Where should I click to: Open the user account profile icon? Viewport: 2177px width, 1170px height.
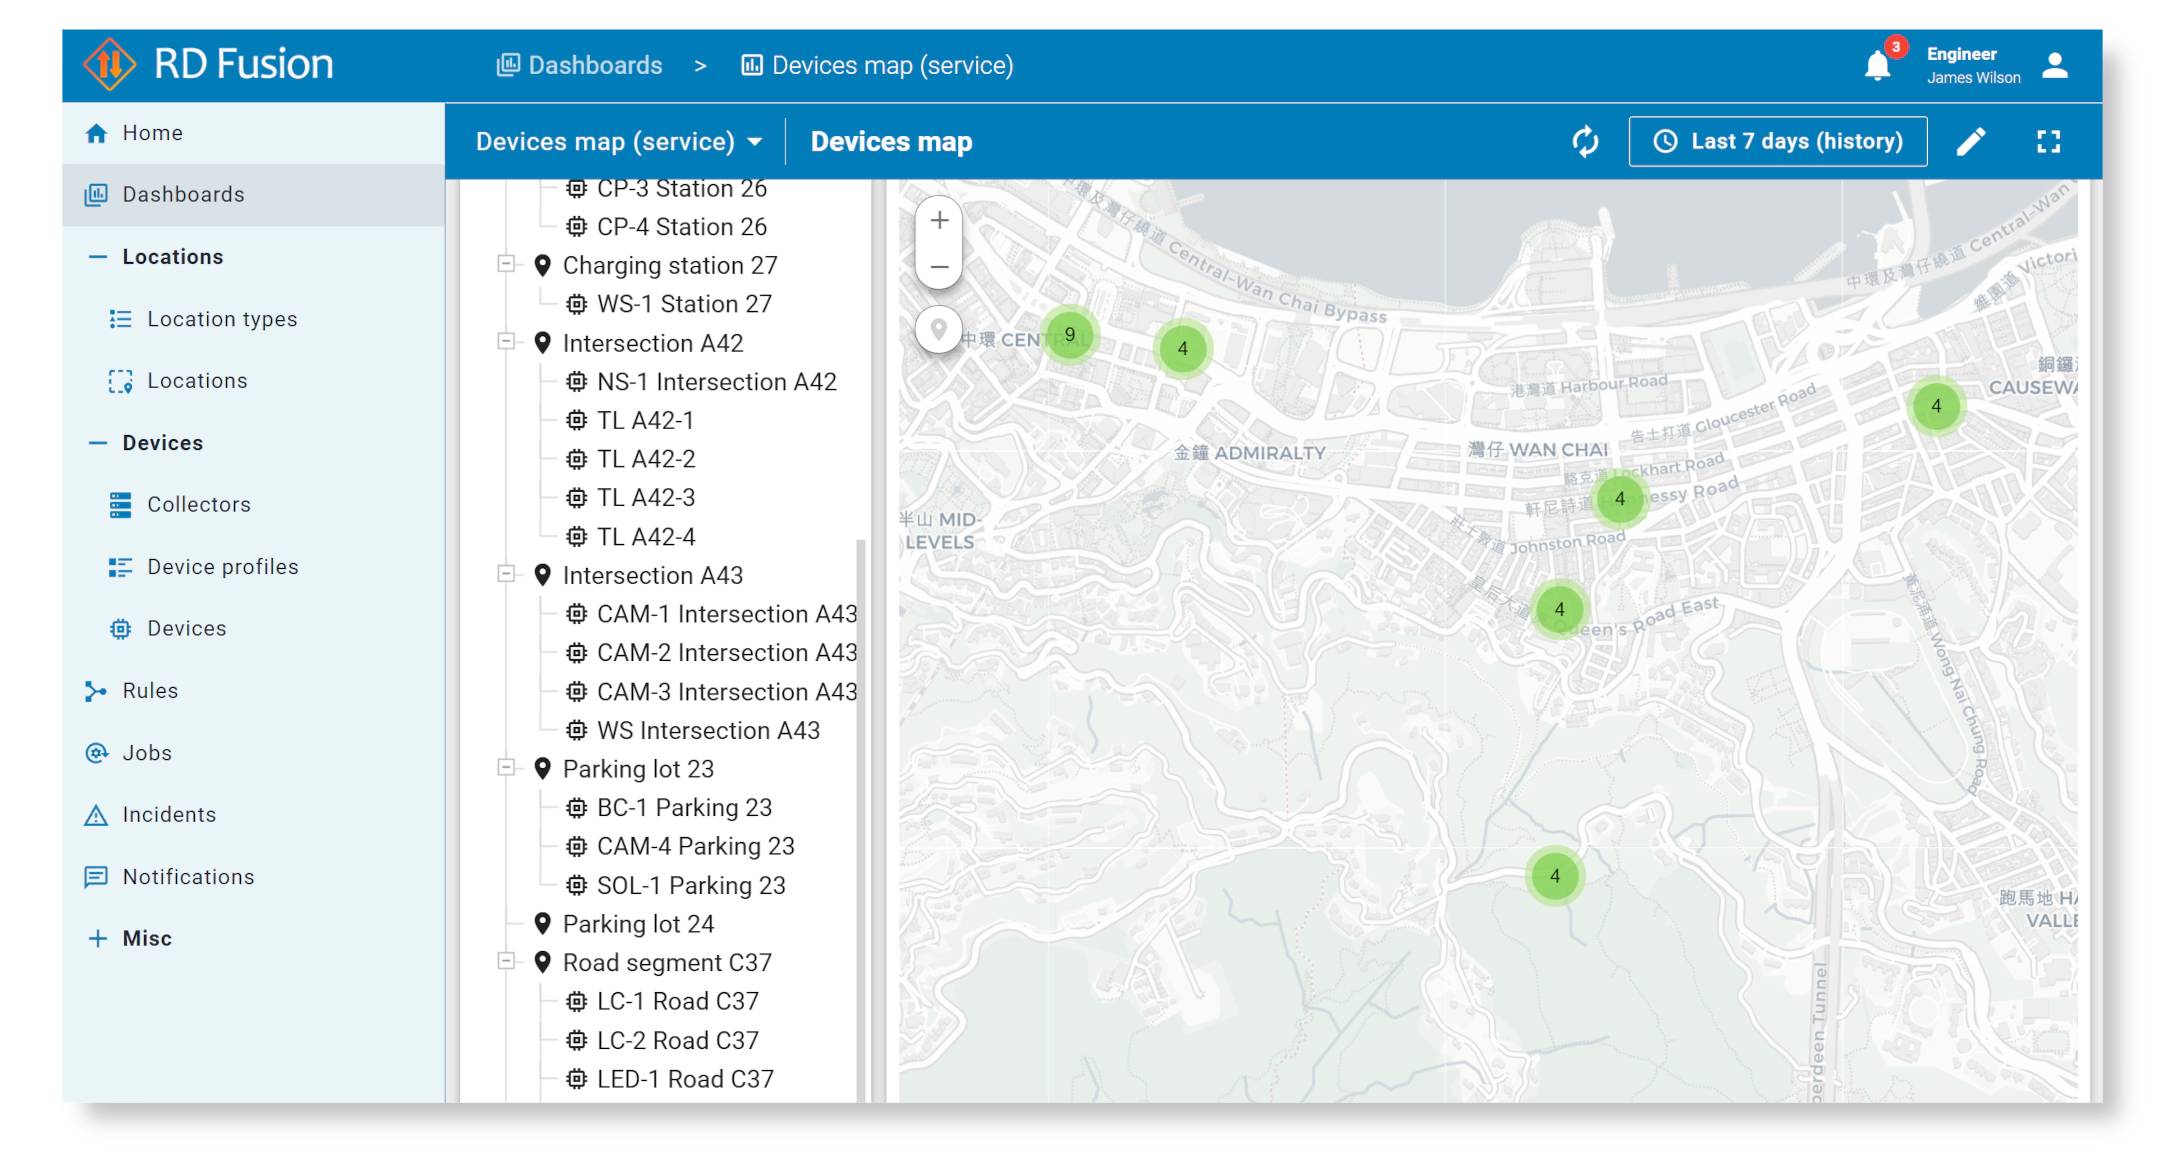pyautogui.click(x=2054, y=66)
